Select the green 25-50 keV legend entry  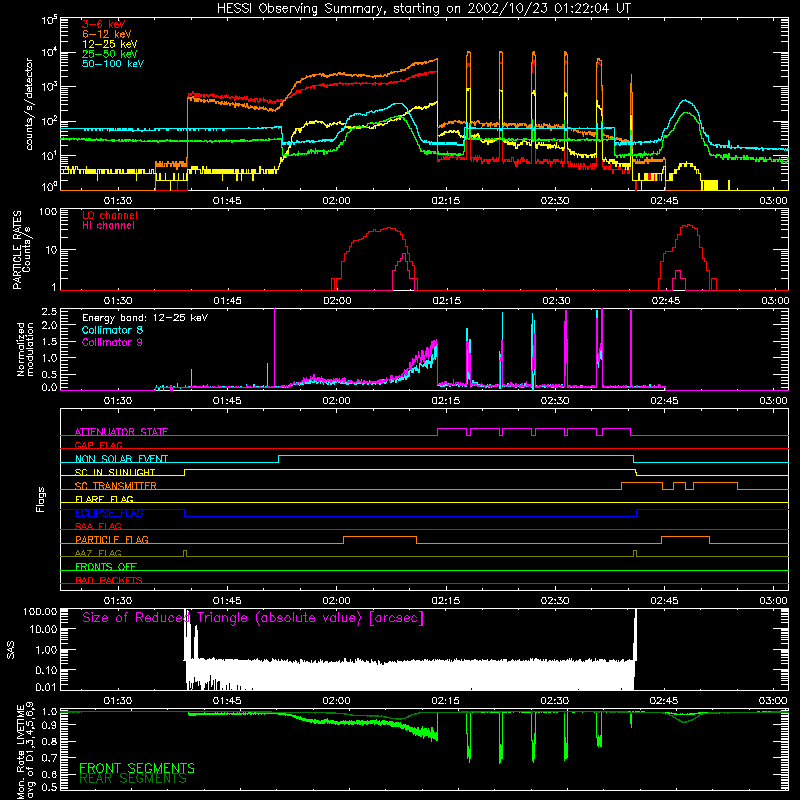[110, 54]
